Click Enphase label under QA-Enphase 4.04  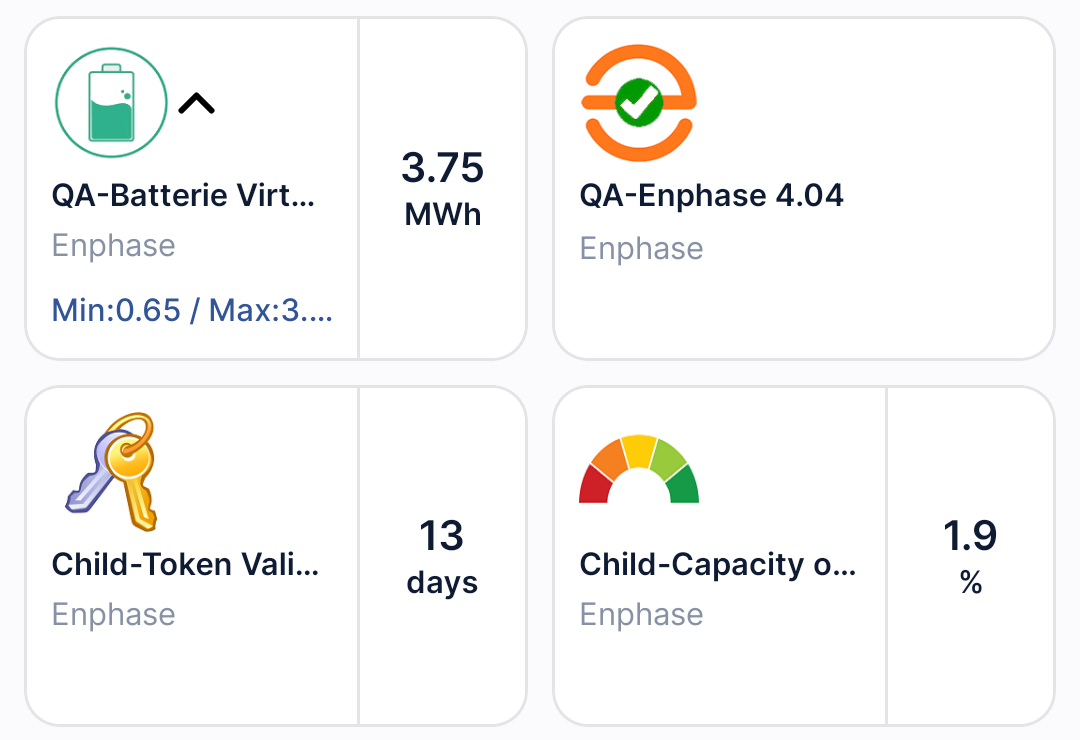pos(641,247)
